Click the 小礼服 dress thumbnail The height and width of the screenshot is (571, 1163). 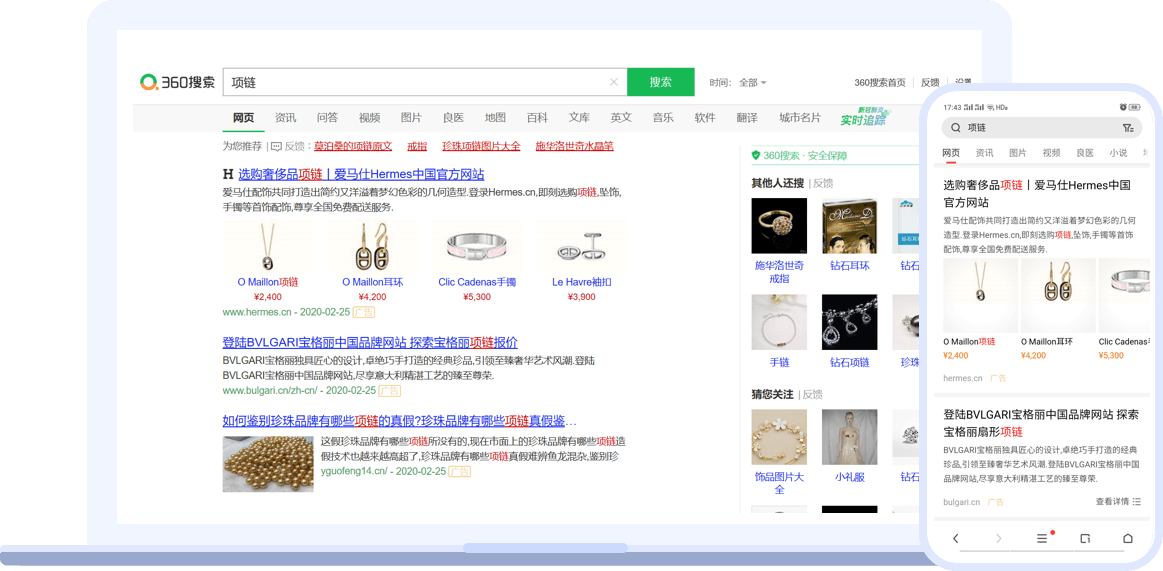click(850, 437)
